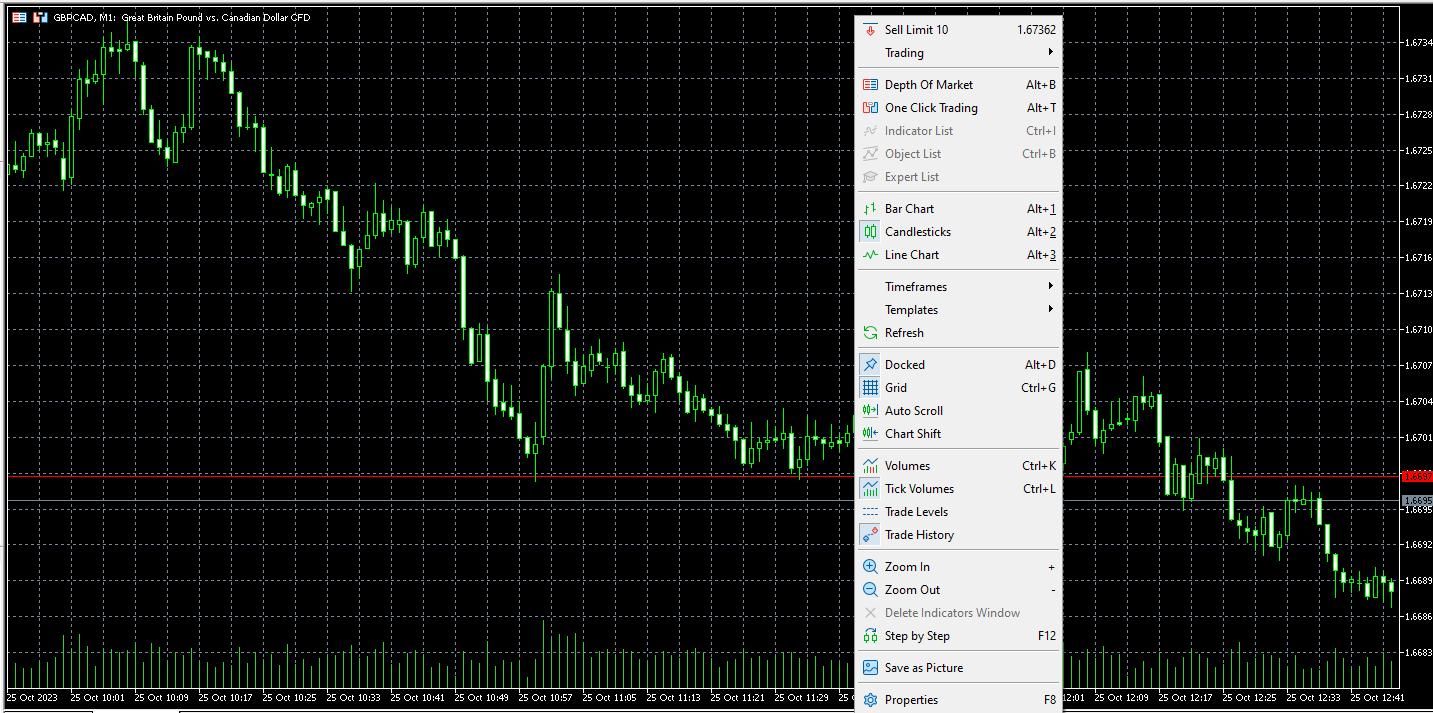
Task: Click the One Click Trading icon
Action: point(870,108)
